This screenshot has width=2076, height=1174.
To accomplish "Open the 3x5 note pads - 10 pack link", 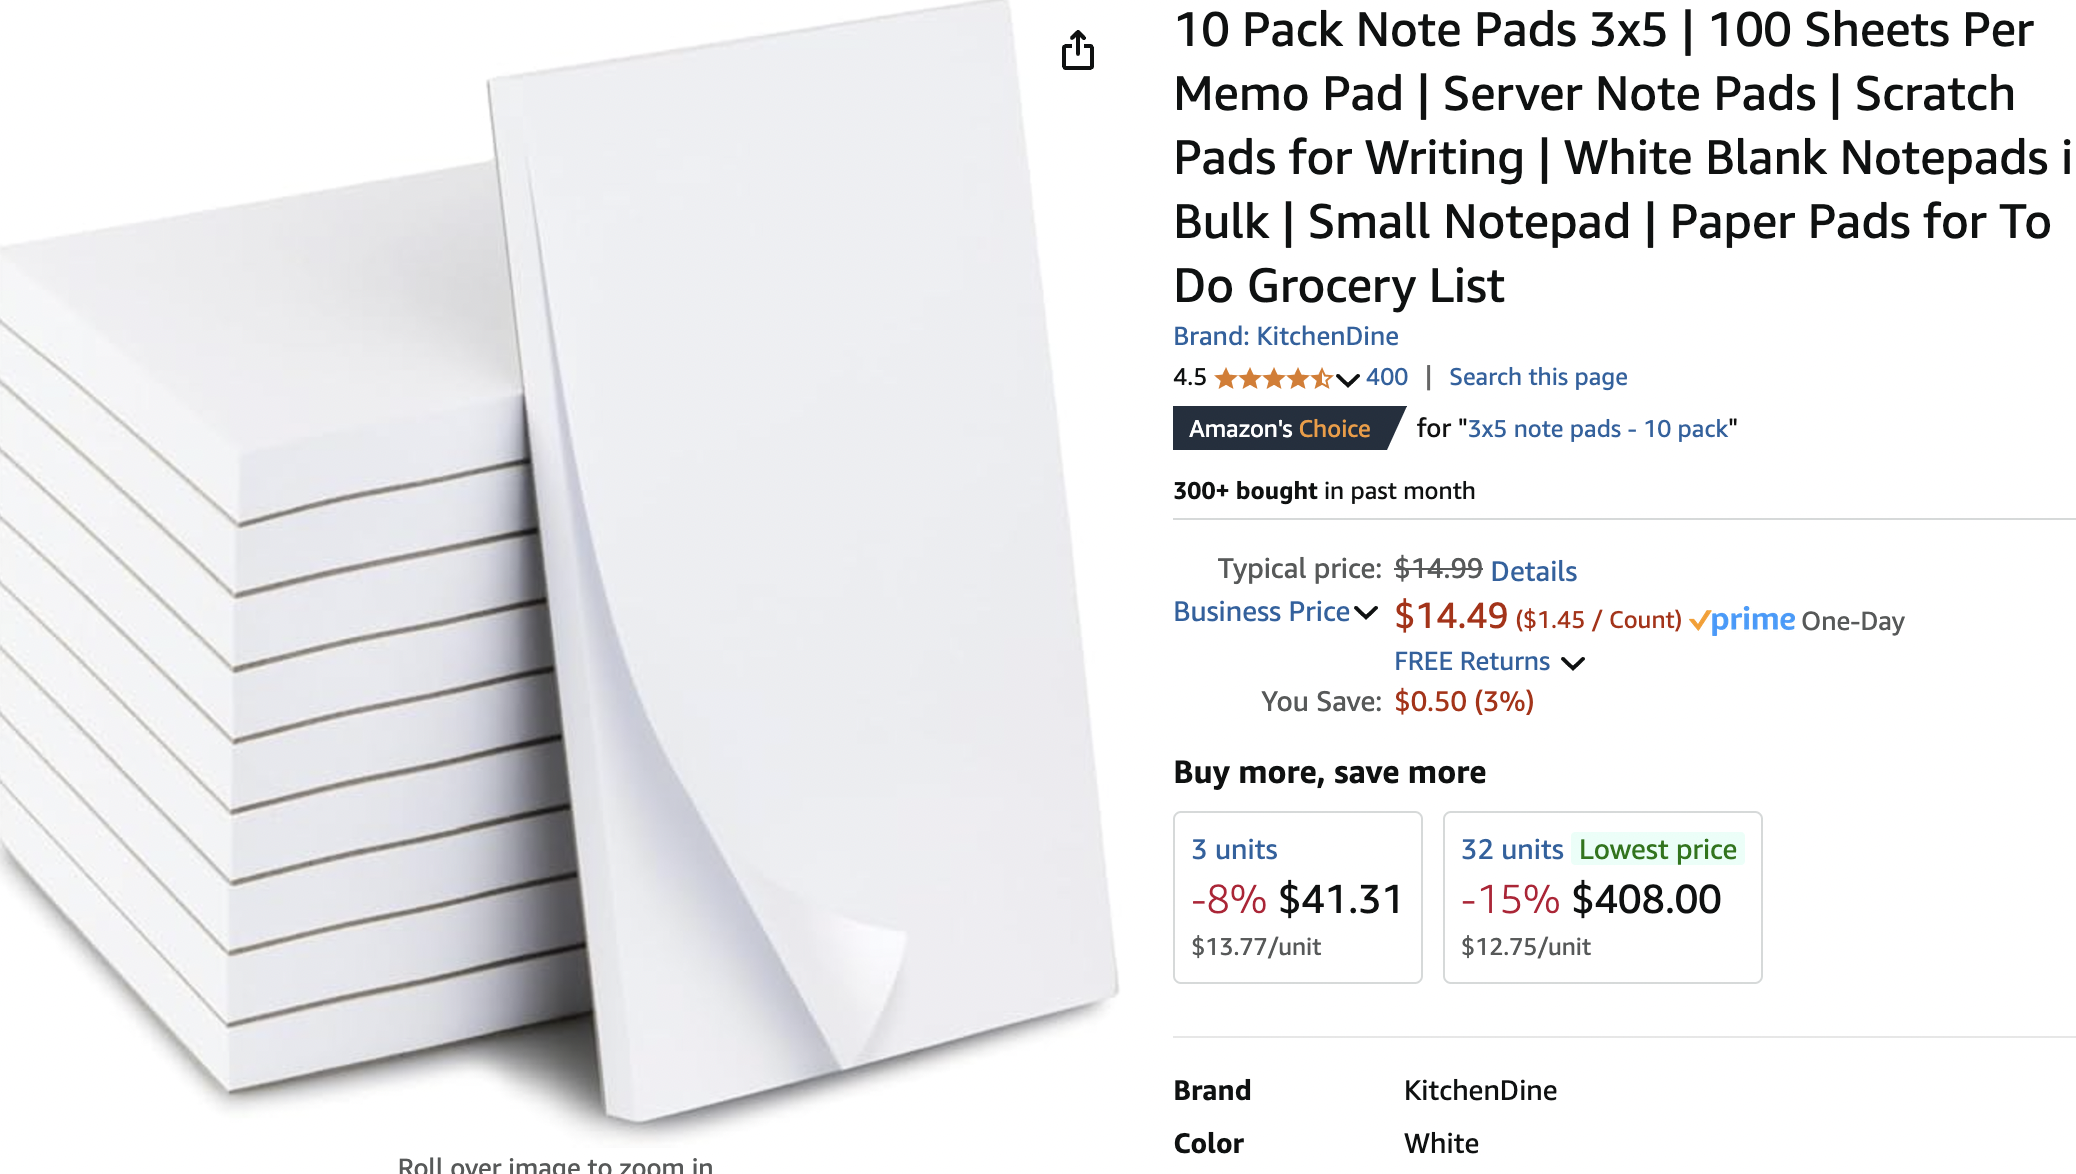I will pyautogui.click(x=1597, y=429).
